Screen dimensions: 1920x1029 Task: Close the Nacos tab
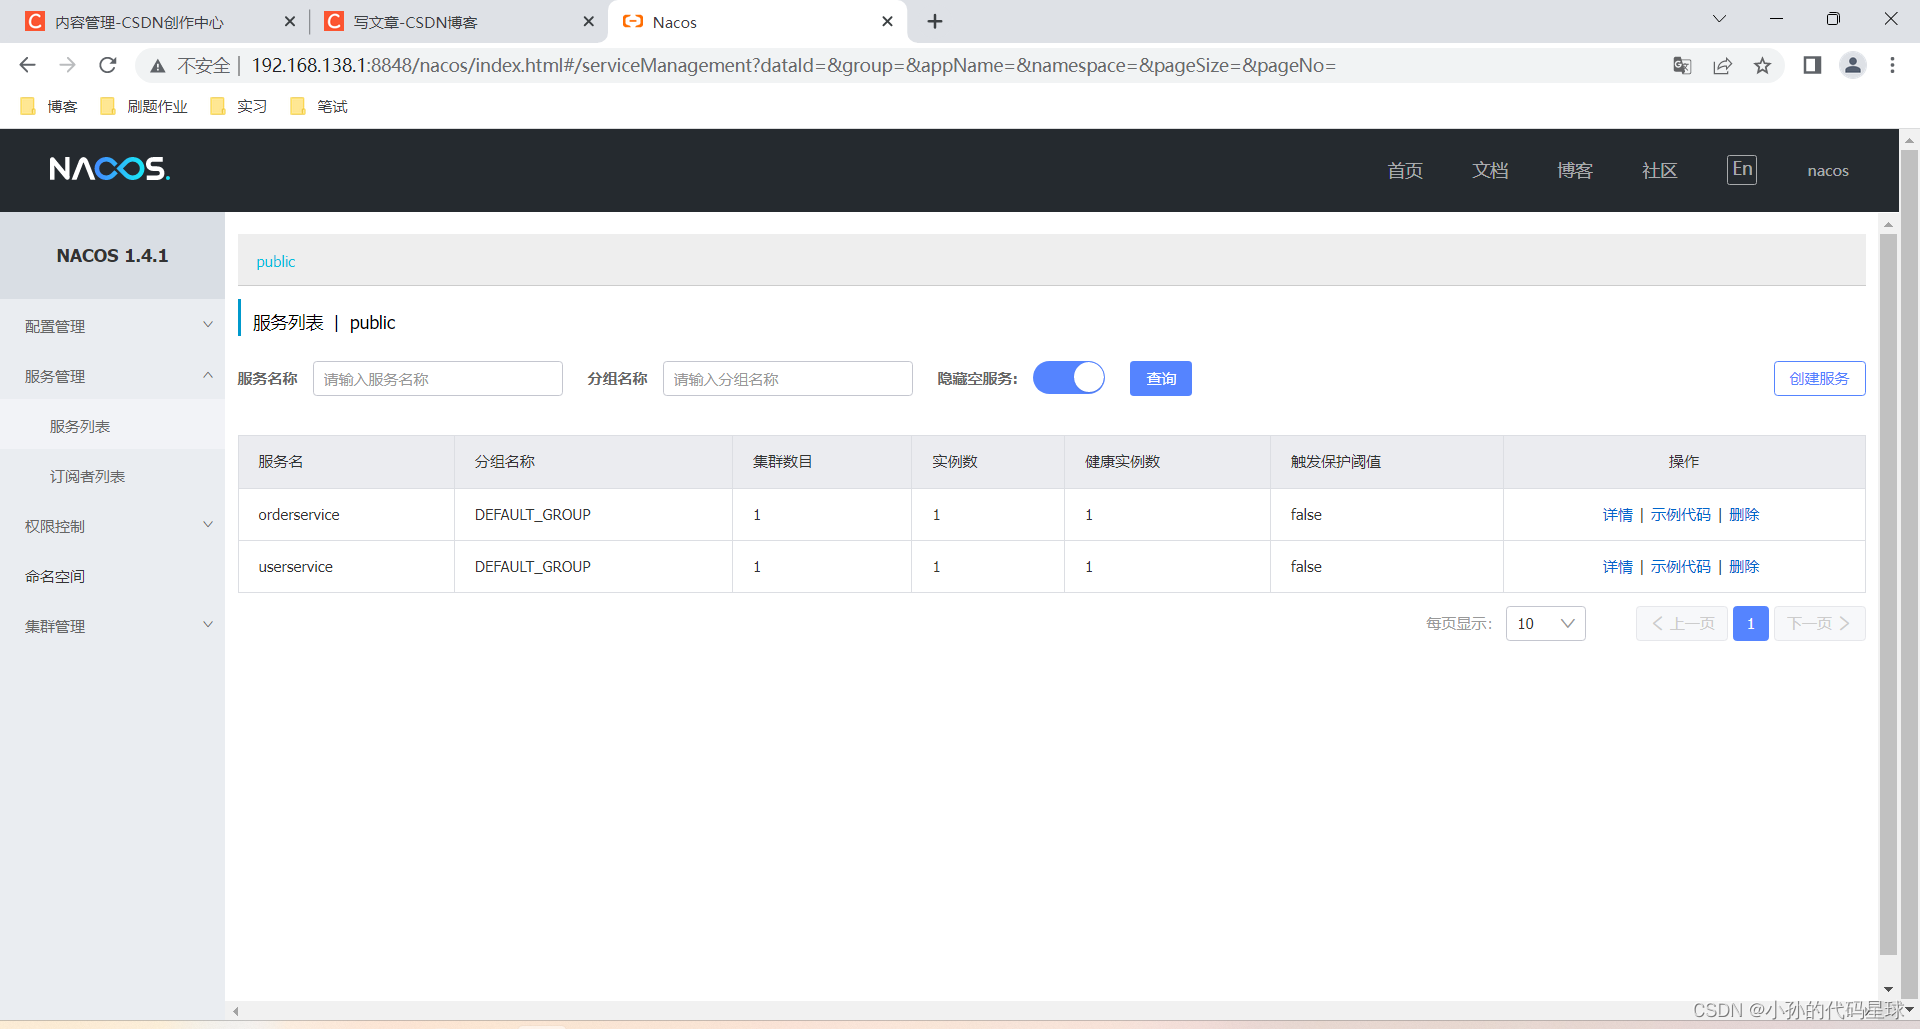click(887, 21)
